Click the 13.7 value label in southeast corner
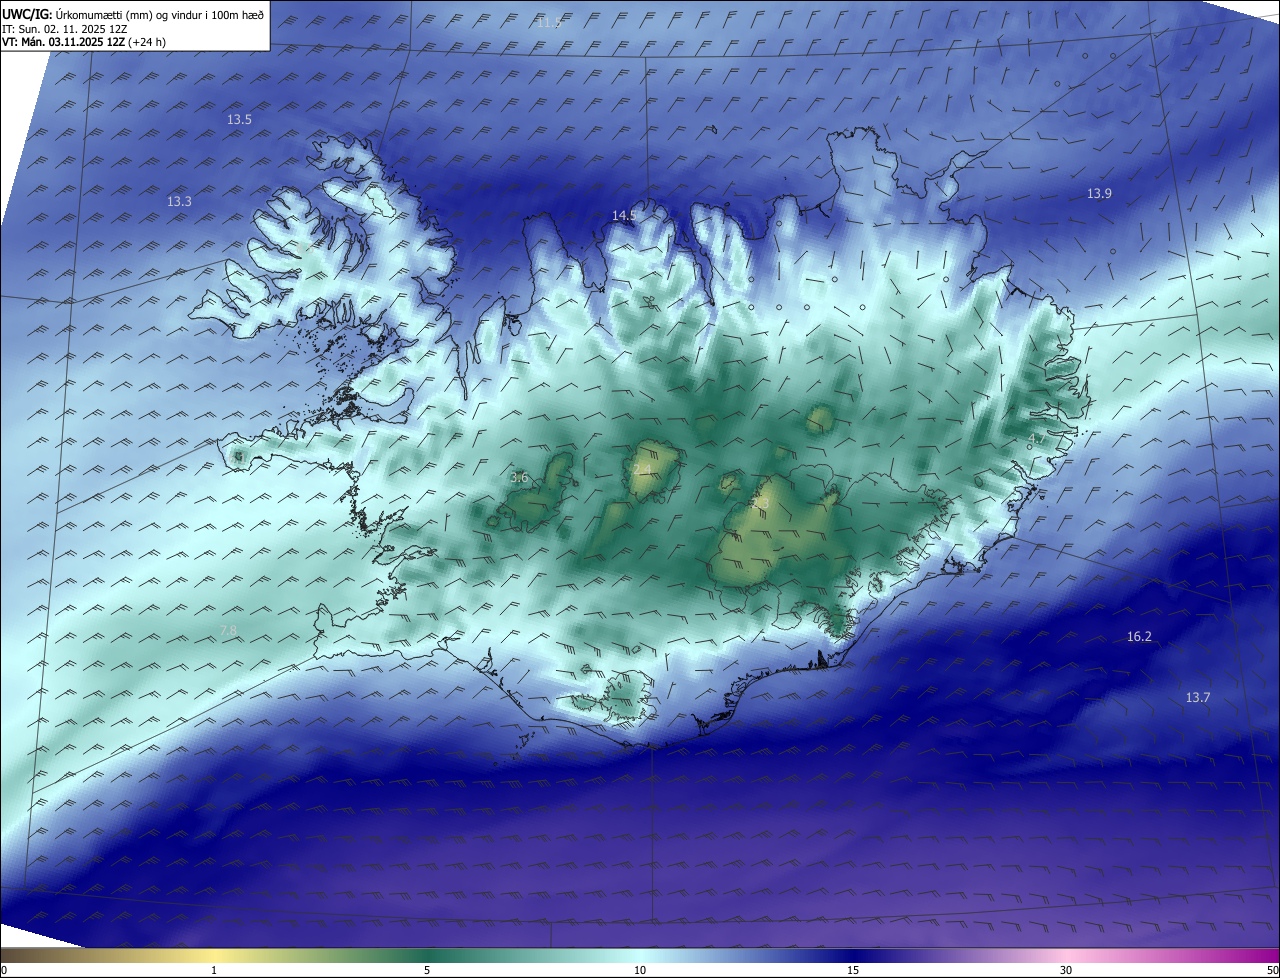This screenshot has width=1280, height=978. (x=1198, y=697)
